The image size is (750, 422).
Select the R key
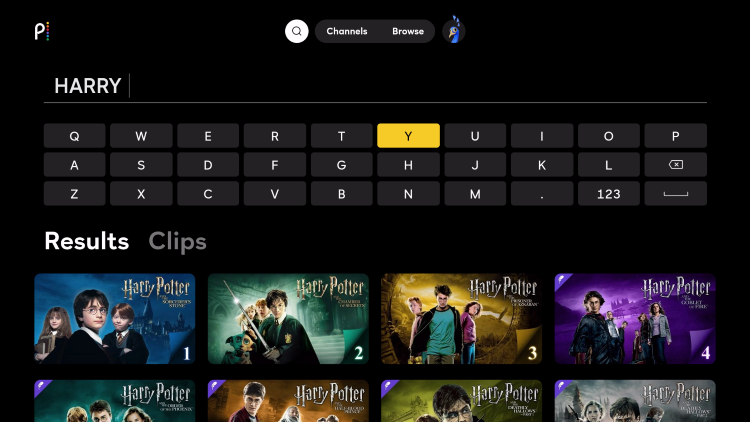(275, 136)
